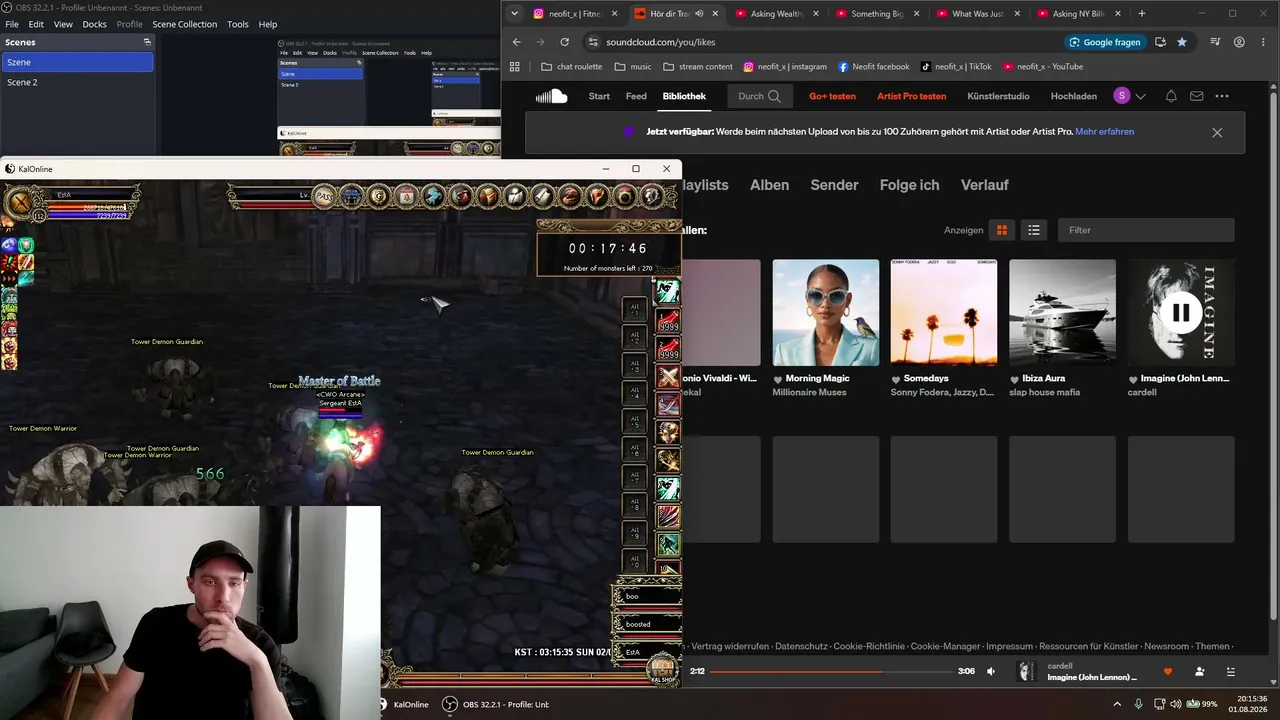
Task: Dismiss the Artist Pro announcement banner
Action: point(1217,132)
